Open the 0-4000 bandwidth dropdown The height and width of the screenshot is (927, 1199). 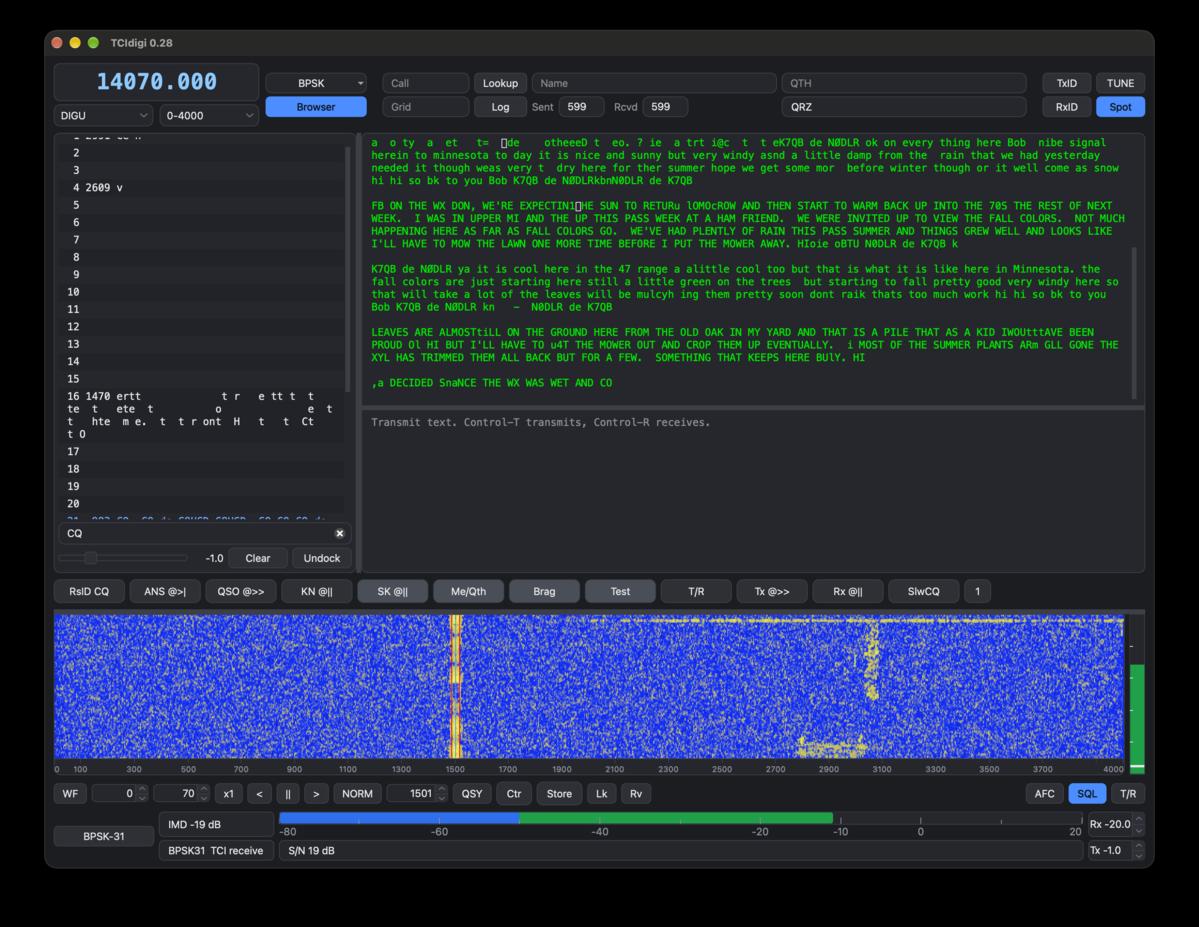(208, 115)
